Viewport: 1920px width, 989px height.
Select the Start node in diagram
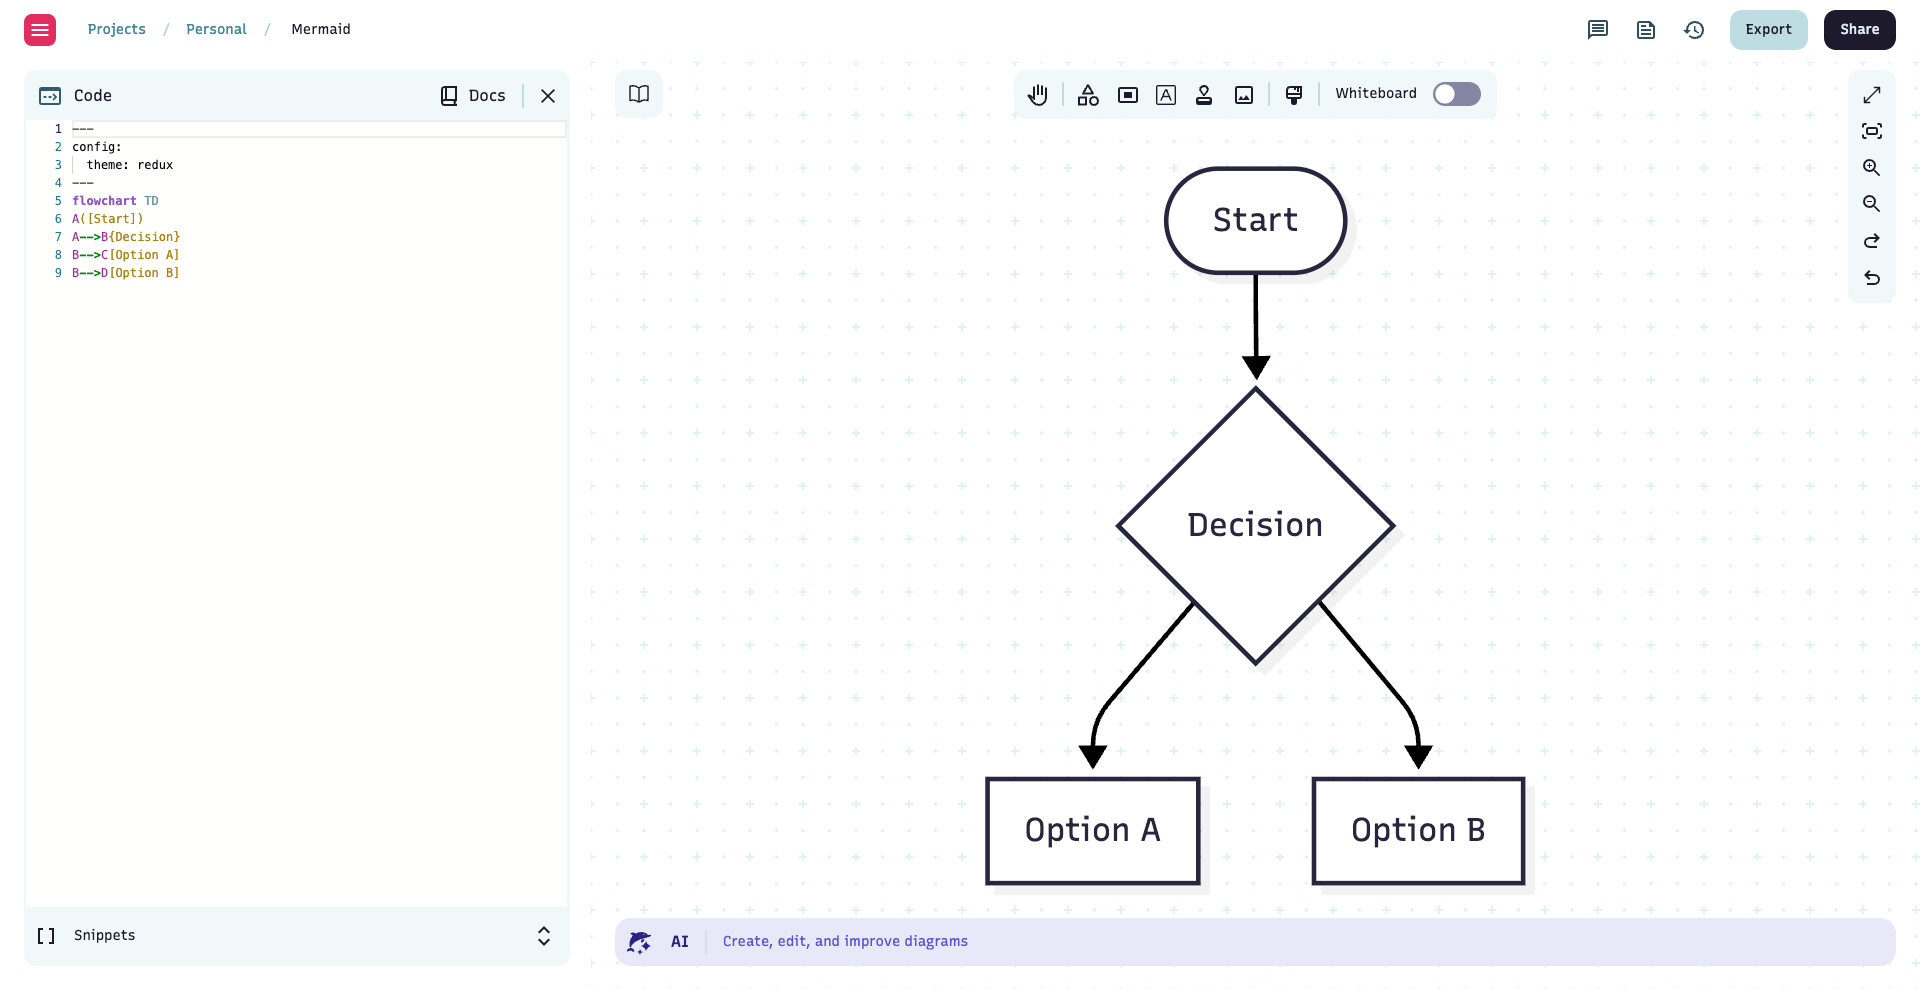(1256, 221)
